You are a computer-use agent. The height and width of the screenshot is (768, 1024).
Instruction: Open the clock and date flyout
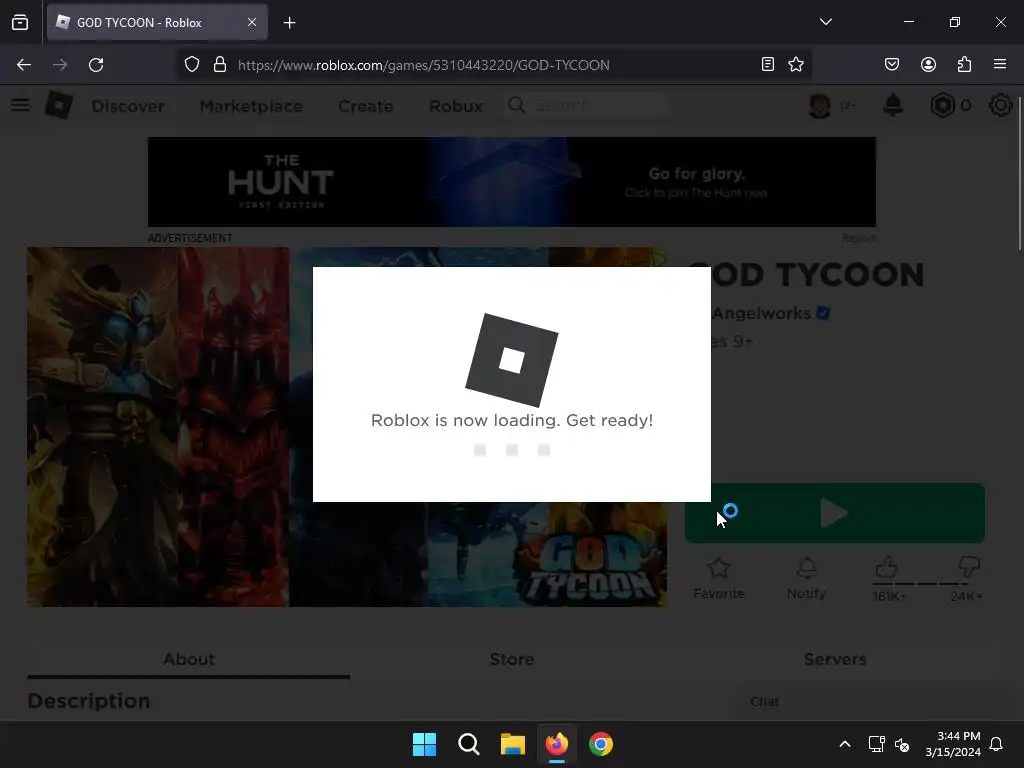tap(953, 744)
